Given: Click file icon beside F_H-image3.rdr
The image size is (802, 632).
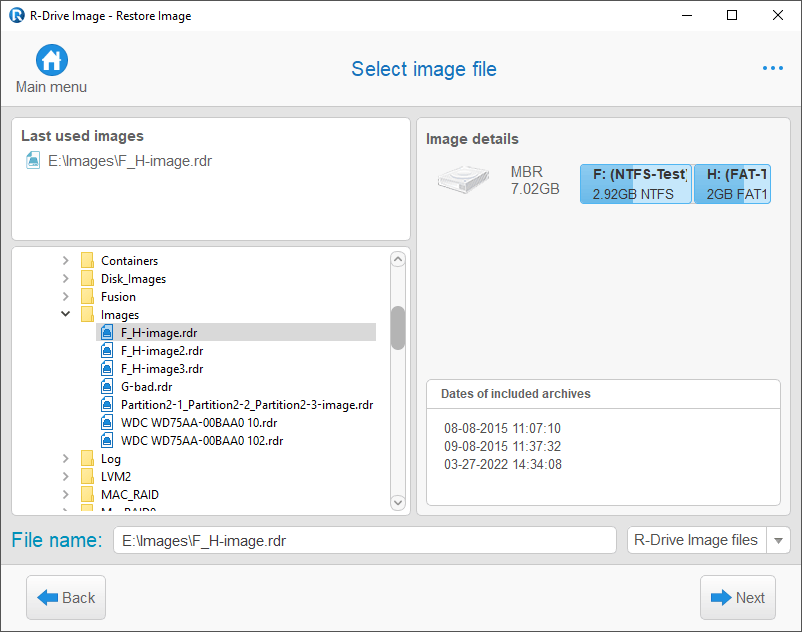Looking at the screenshot, I should coord(107,368).
